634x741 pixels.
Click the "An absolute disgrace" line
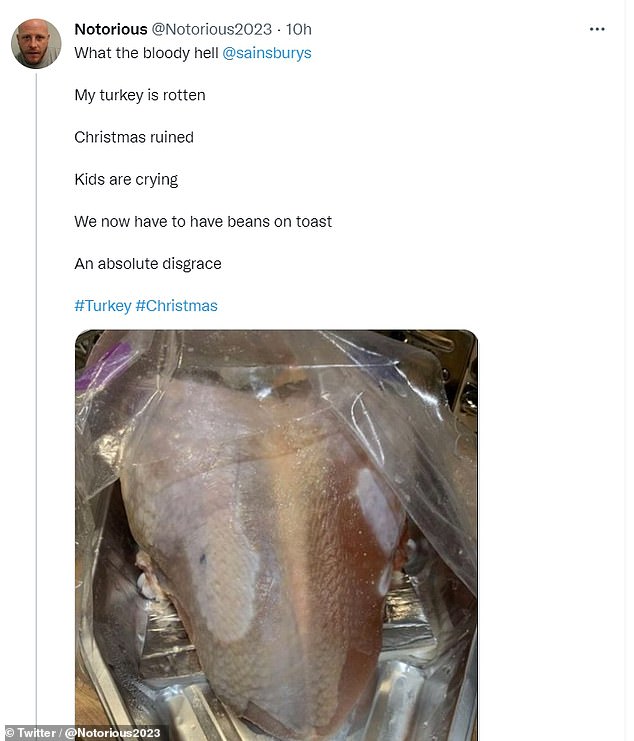(x=148, y=264)
